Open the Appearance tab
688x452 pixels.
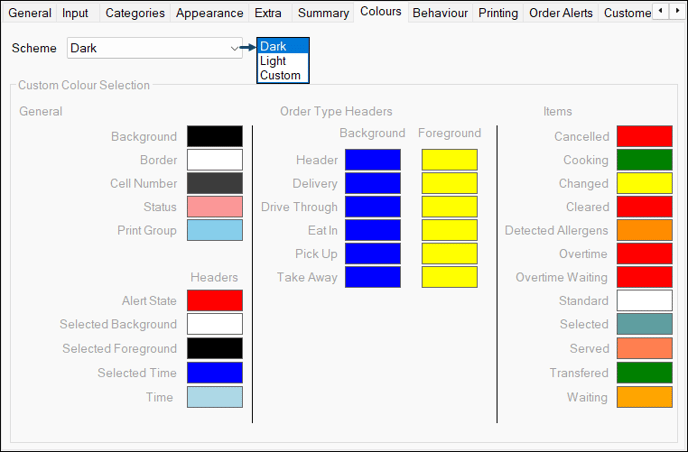click(x=210, y=13)
